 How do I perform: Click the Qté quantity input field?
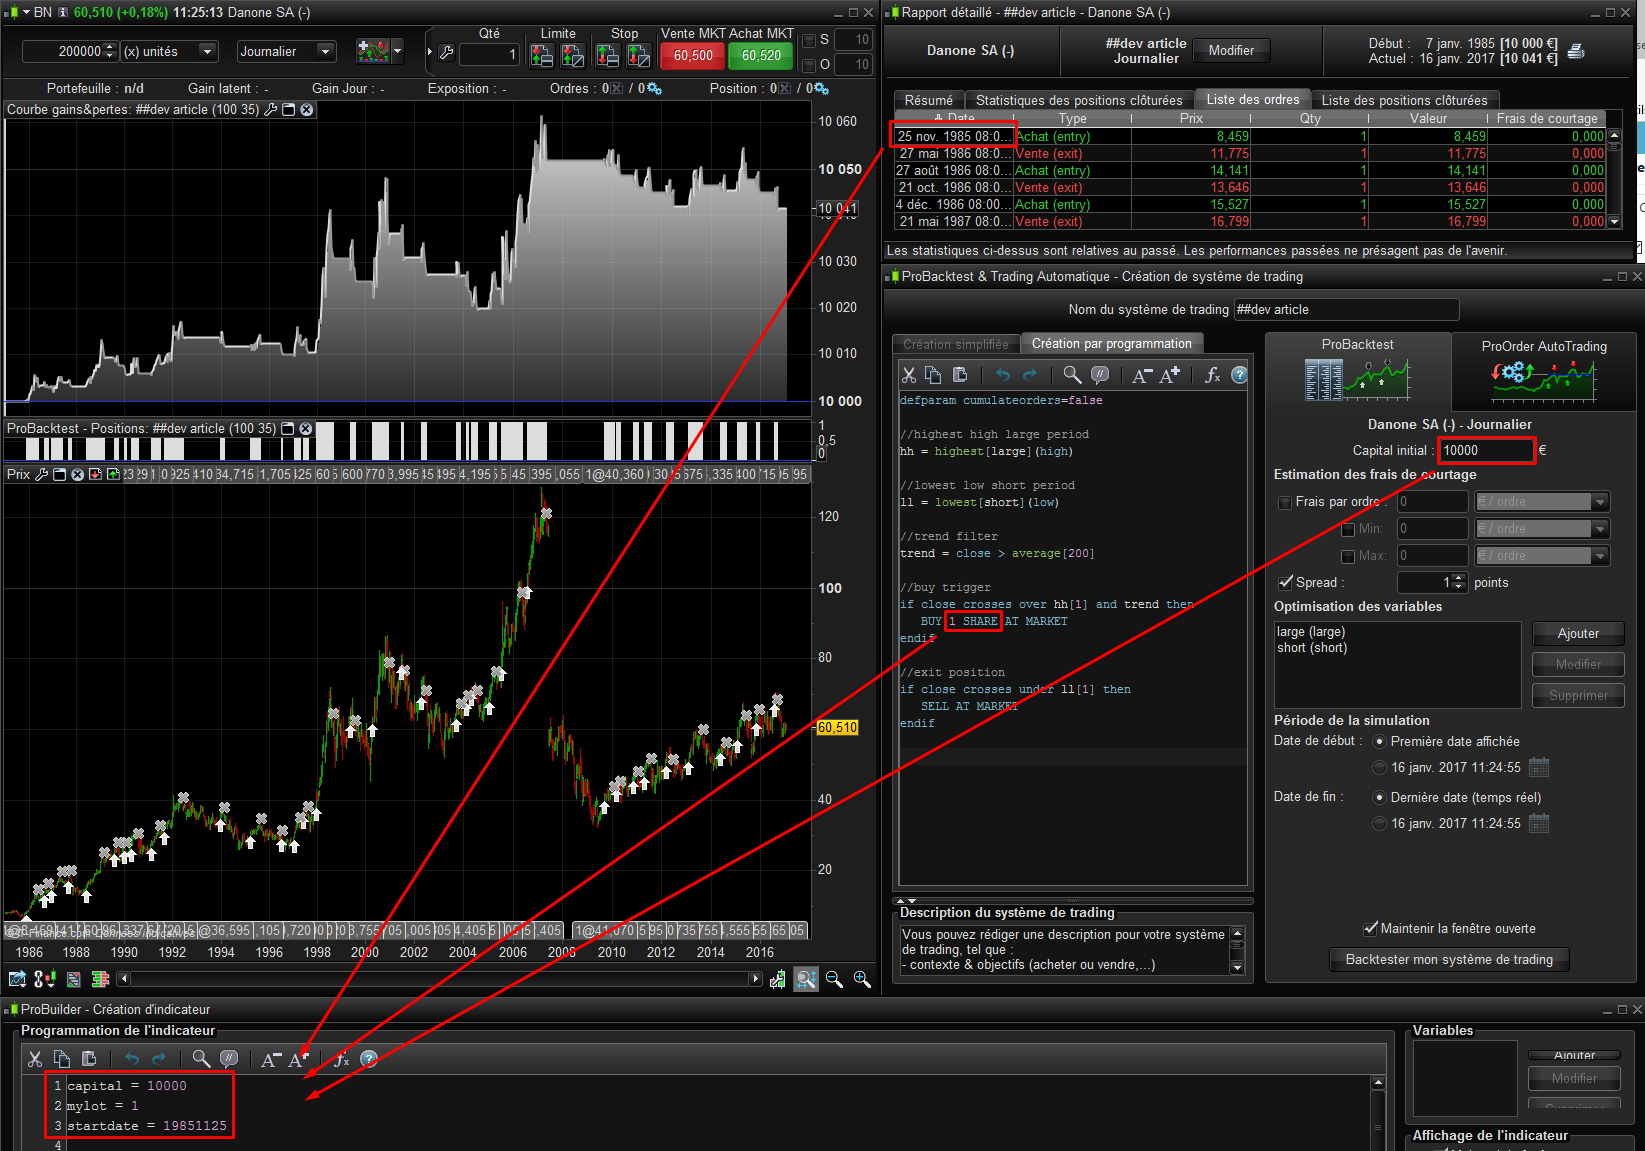pyautogui.click(x=490, y=54)
